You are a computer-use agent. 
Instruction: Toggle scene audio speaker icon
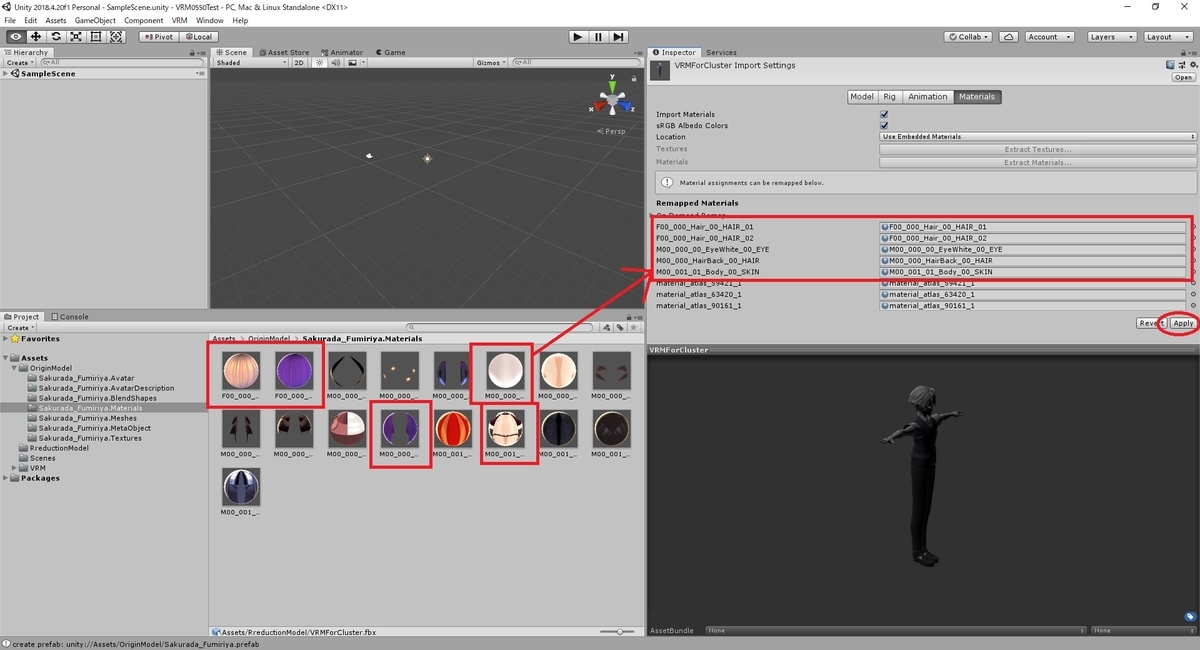pos(336,63)
